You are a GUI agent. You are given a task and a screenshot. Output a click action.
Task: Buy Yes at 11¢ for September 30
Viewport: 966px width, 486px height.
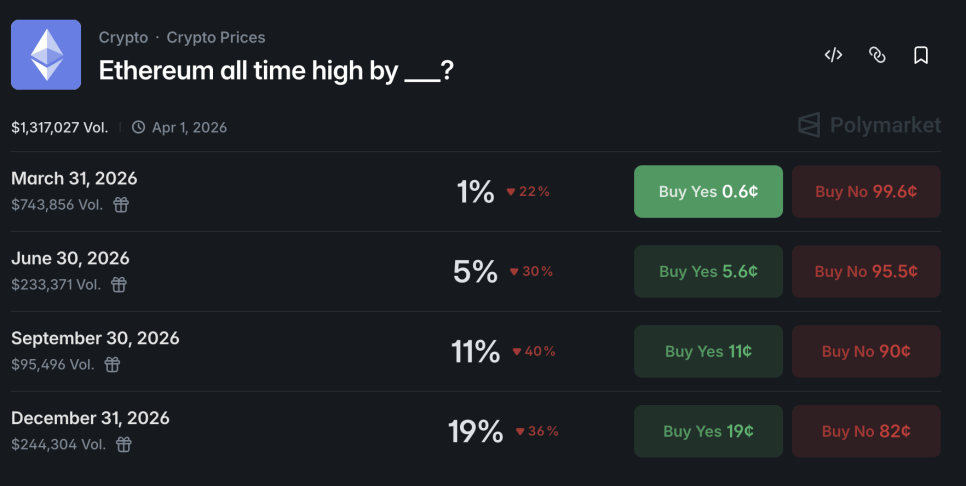(x=708, y=352)
